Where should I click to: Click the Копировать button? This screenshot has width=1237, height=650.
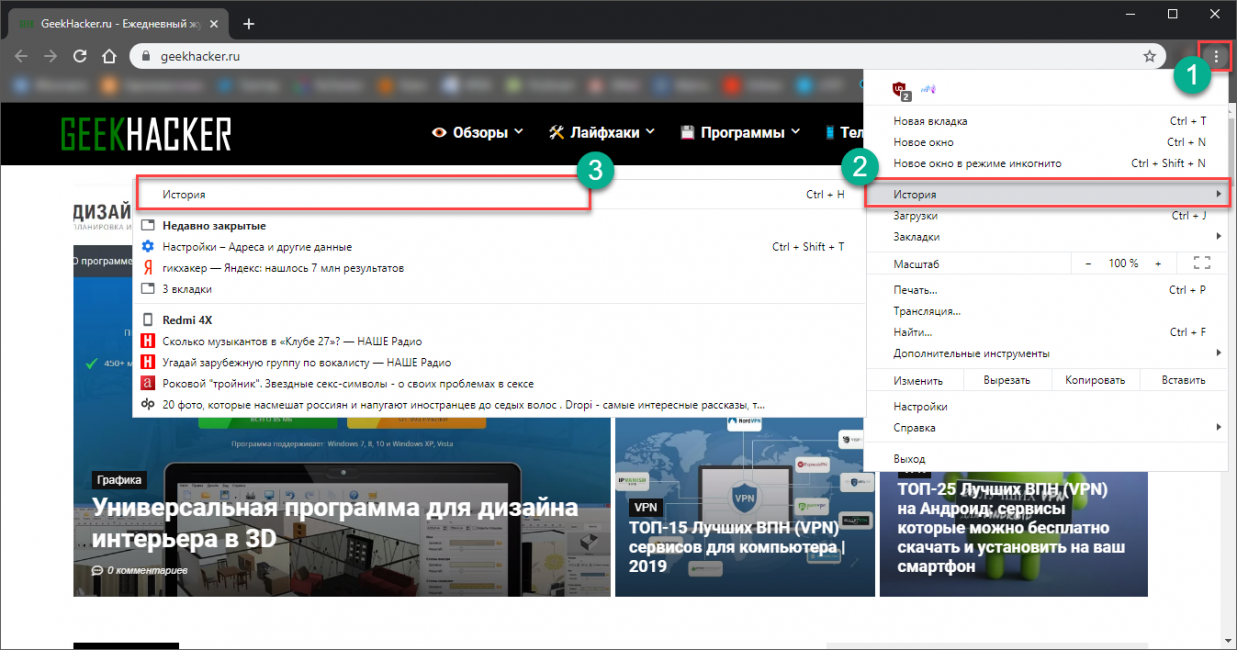pos(1095,380)
